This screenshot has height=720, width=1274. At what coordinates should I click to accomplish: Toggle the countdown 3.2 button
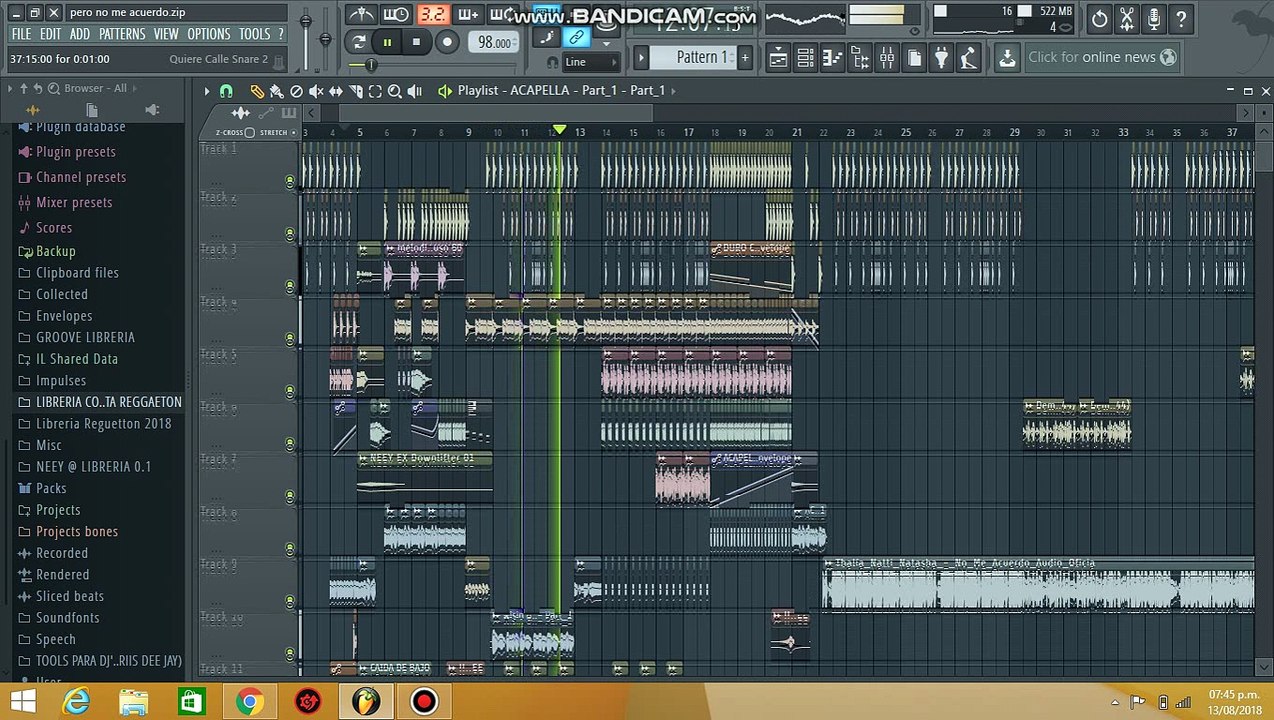tap(432, 15)
